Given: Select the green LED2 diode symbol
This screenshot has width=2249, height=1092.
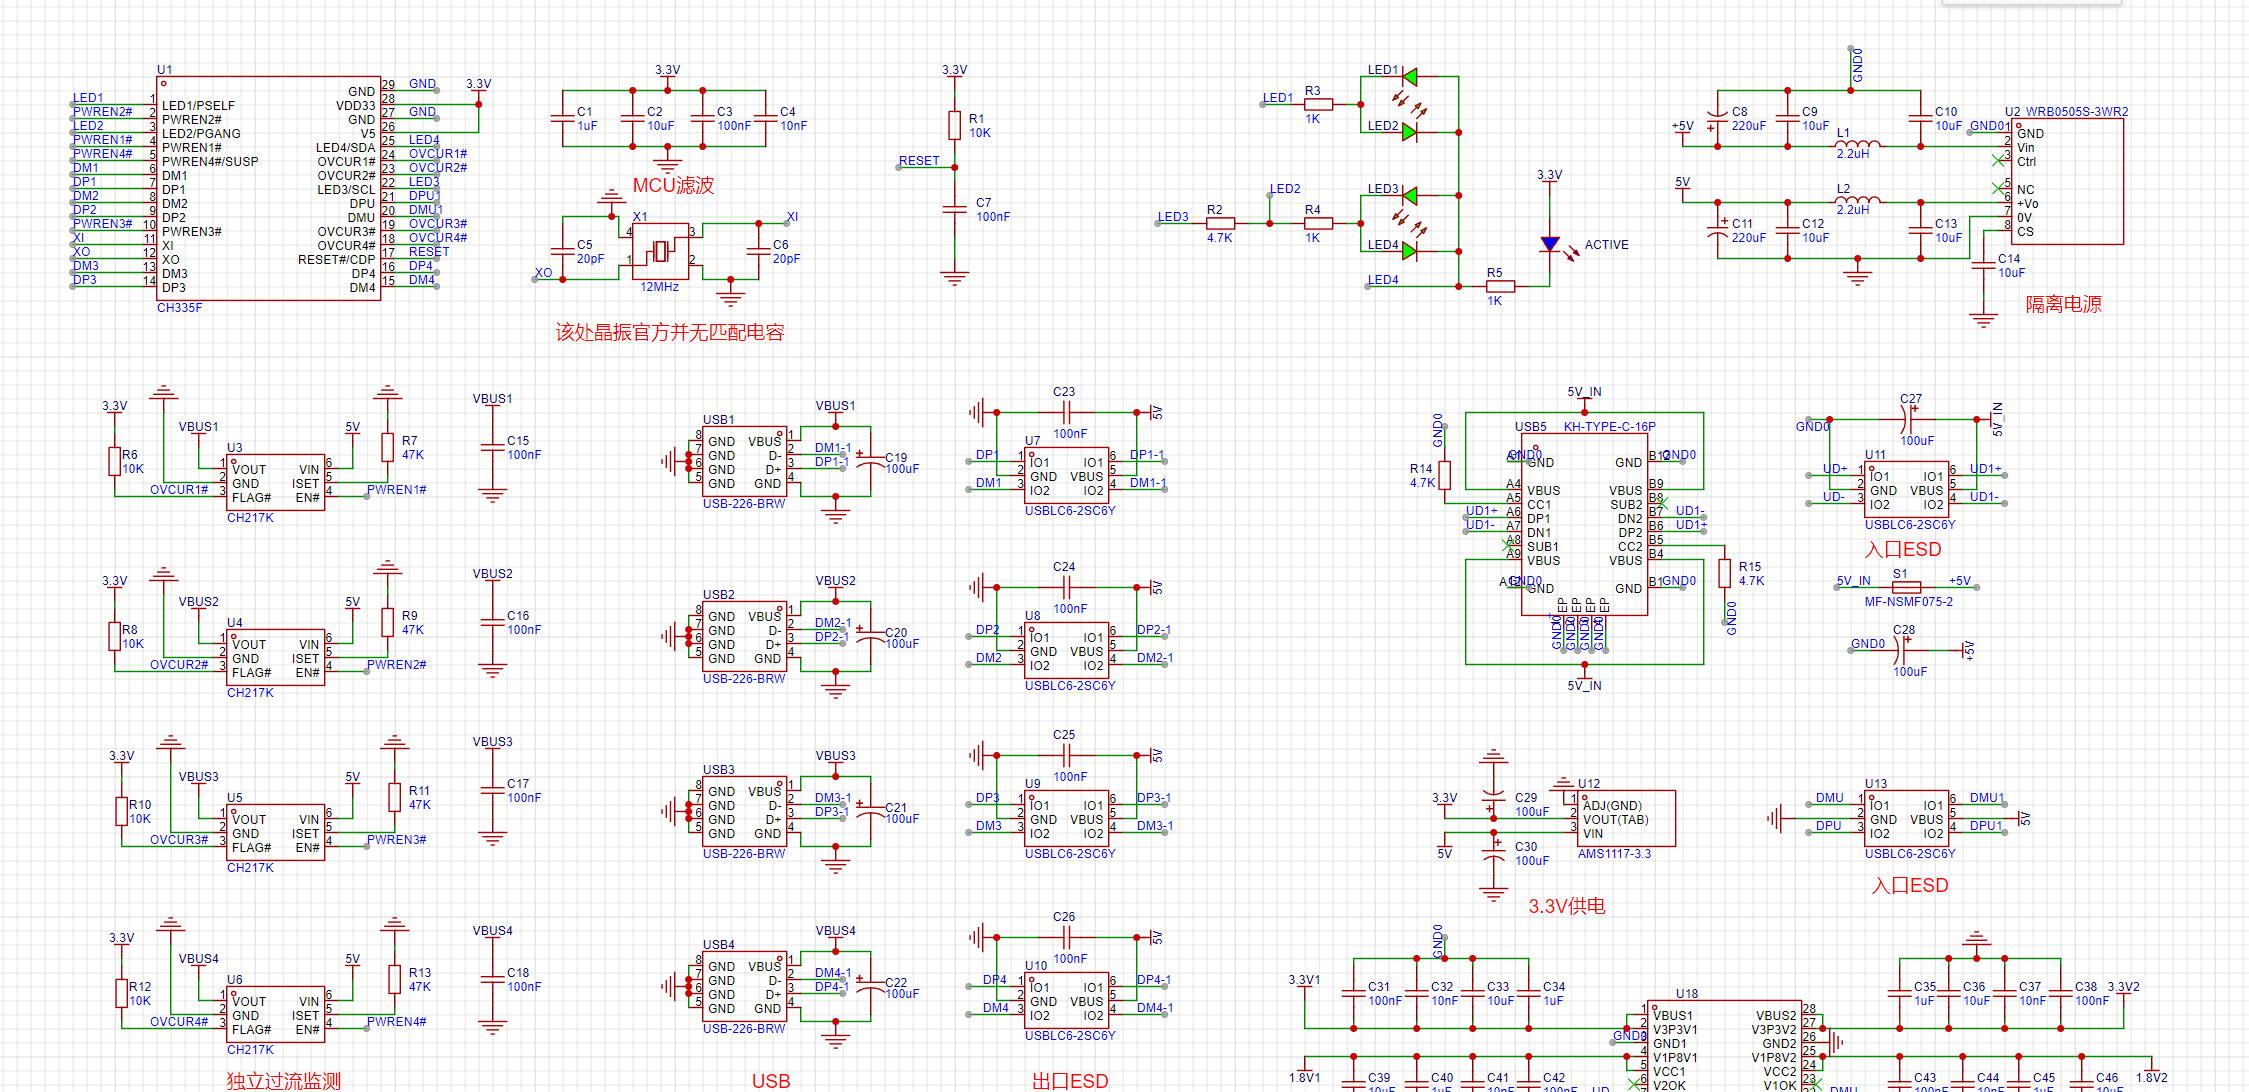Looking at the screenshot, I should click(1409, 132).
